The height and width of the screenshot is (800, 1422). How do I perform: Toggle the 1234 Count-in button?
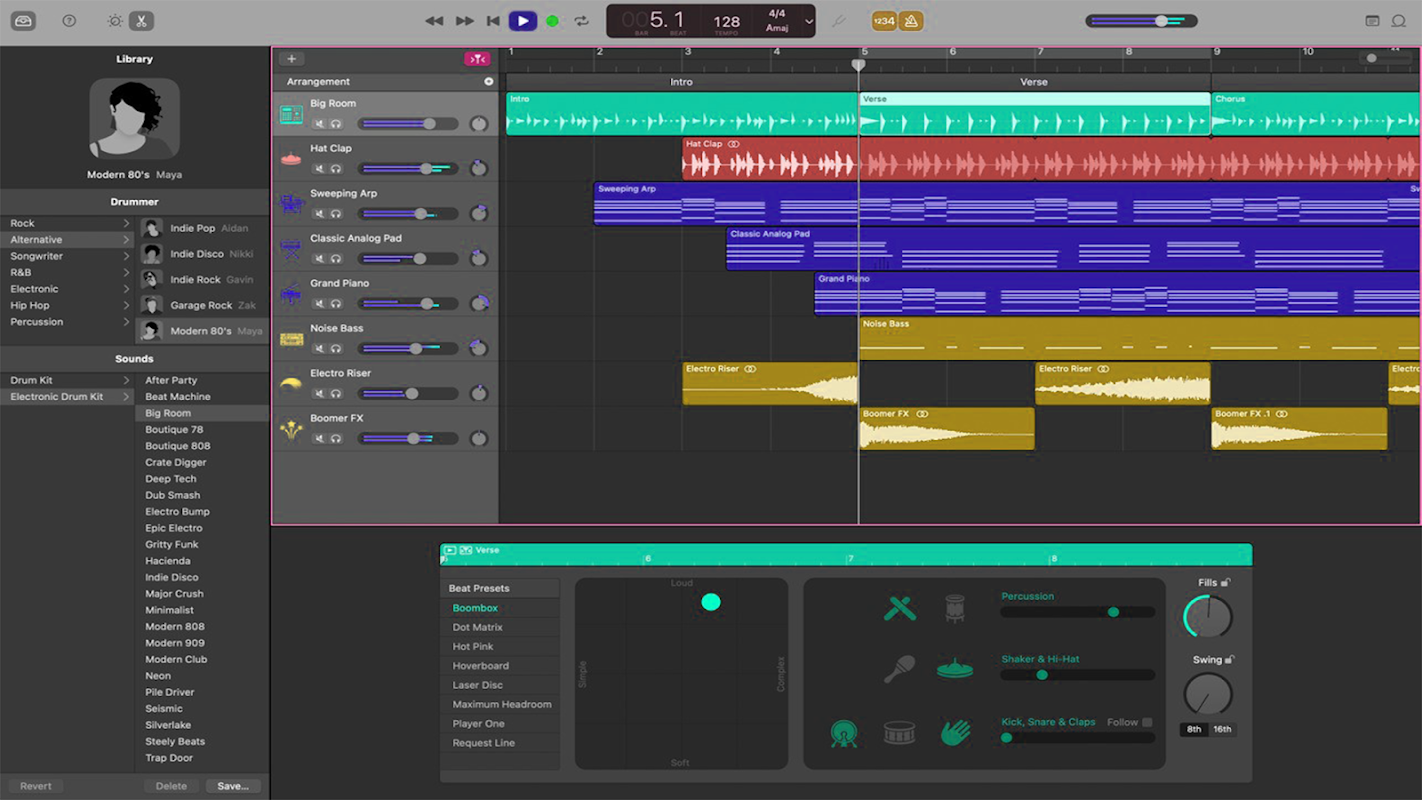pyautogui.click(x=884, y=21)
